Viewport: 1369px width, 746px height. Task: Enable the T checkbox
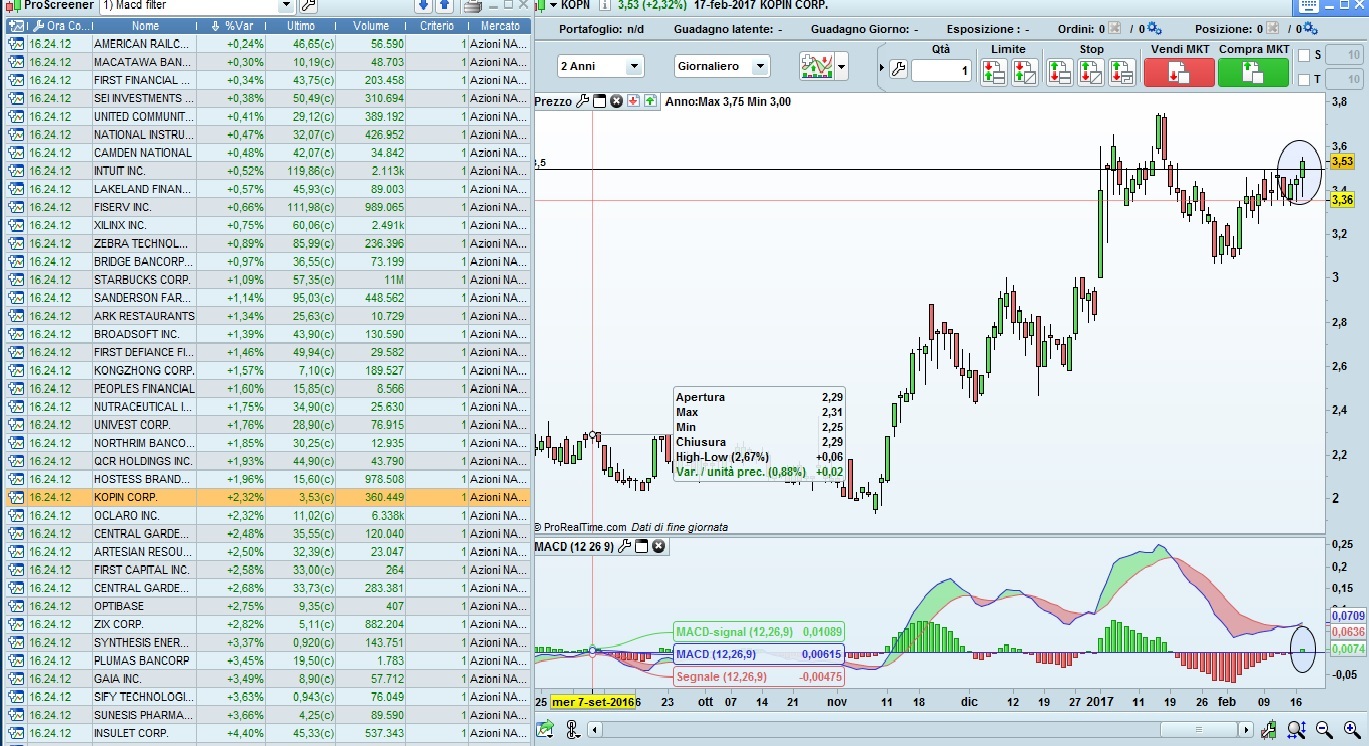pos(1303,80)
